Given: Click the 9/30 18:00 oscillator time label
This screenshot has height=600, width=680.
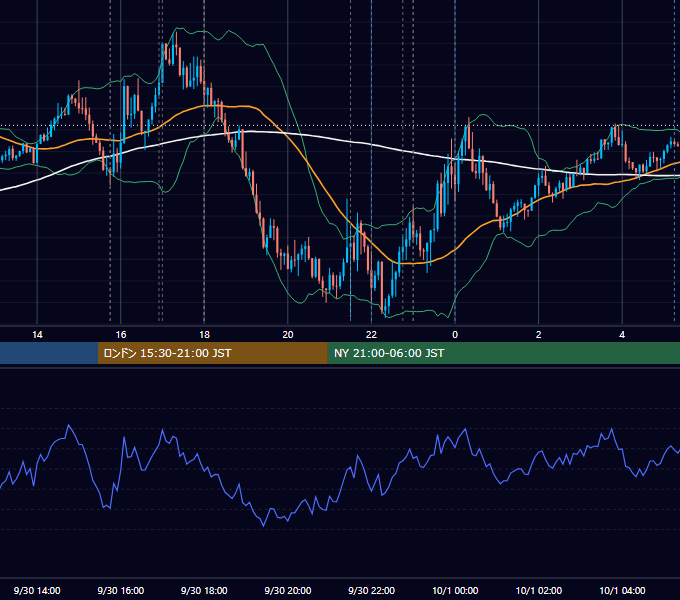Looking at the screenshot, I should (x=204, y=590).
